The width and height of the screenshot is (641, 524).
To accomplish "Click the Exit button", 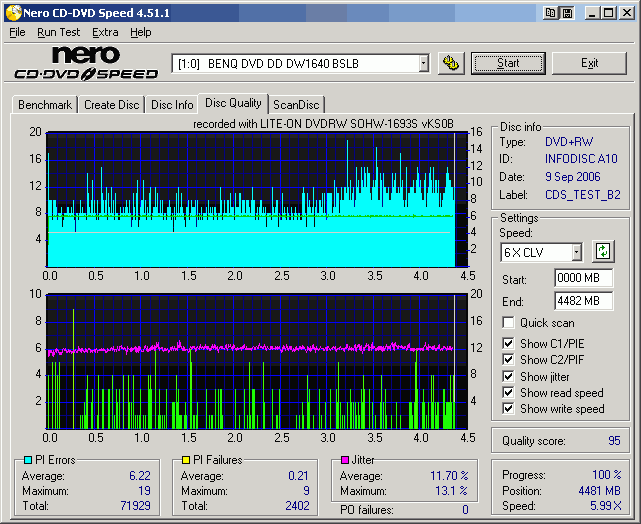I will (x=589, y=63).
